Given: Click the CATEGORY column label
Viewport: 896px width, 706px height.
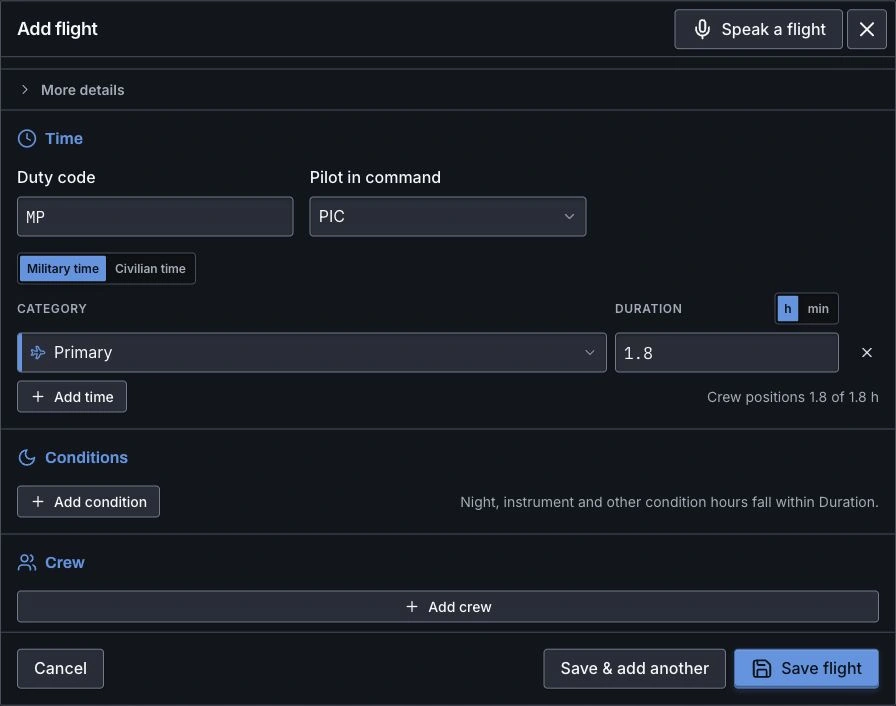Looking at the screenshot, I should (x=52, y=308).
